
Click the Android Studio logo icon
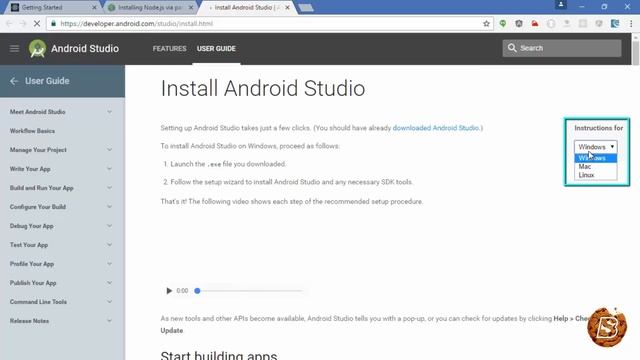[37, 49]
